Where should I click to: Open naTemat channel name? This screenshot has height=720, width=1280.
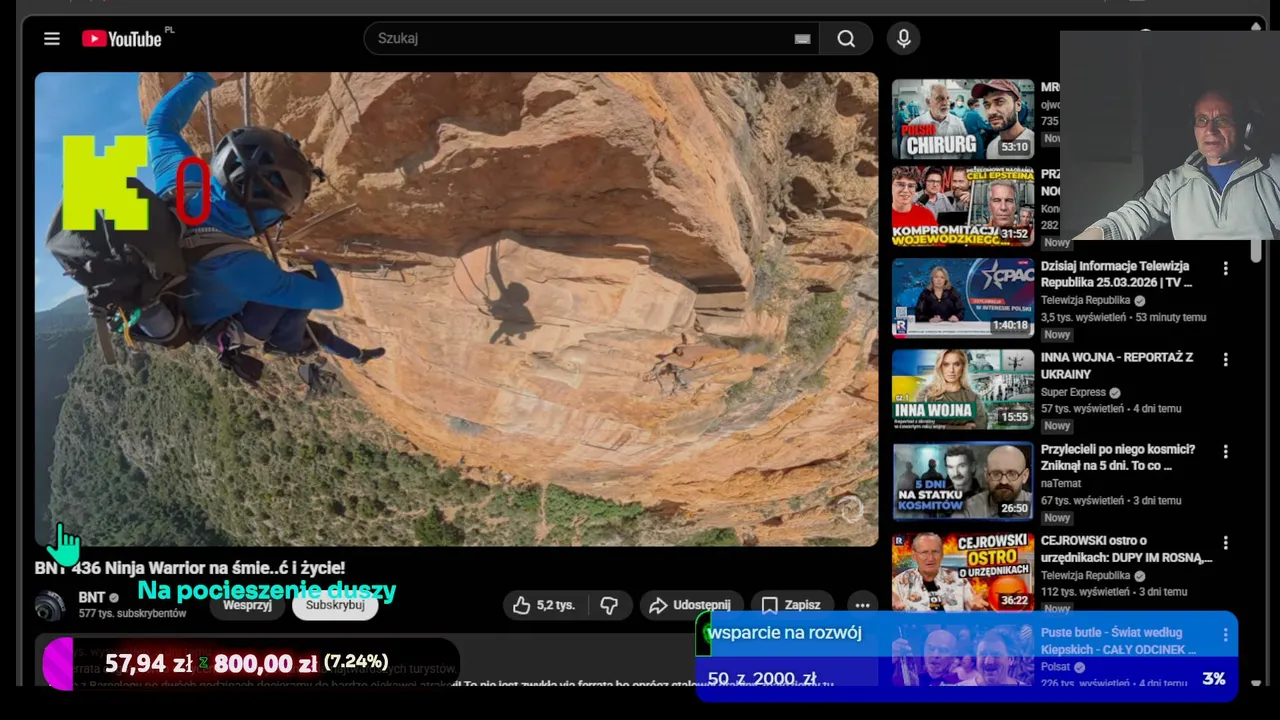click(1061, 483)
